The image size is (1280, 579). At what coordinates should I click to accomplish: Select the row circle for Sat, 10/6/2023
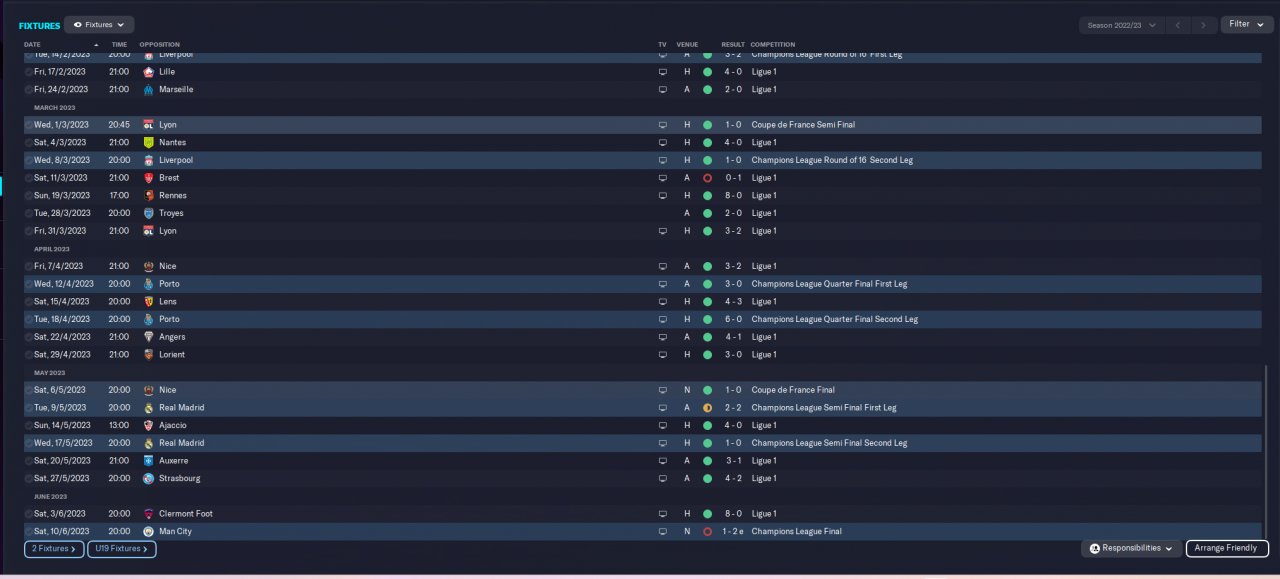[x=29, y=532]
